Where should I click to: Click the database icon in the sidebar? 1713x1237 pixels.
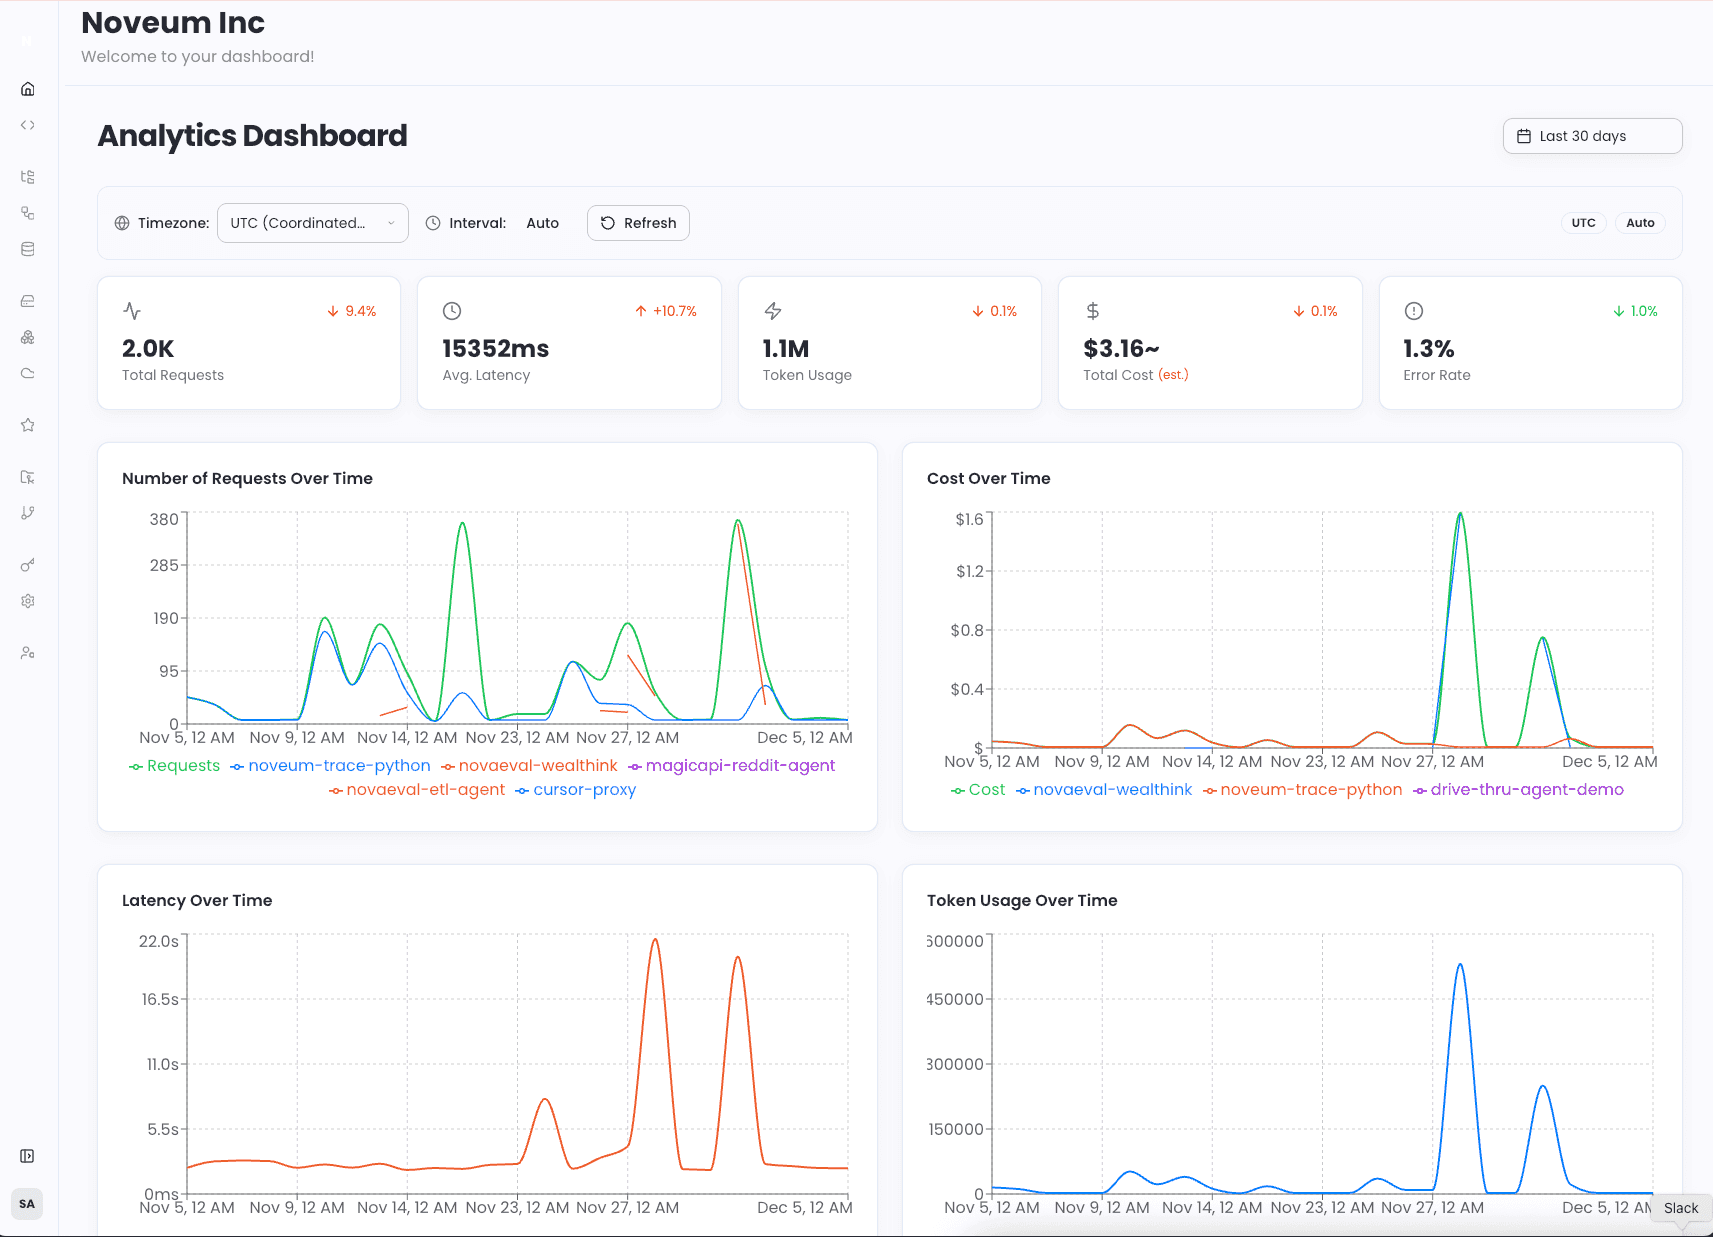pos(27,249)
